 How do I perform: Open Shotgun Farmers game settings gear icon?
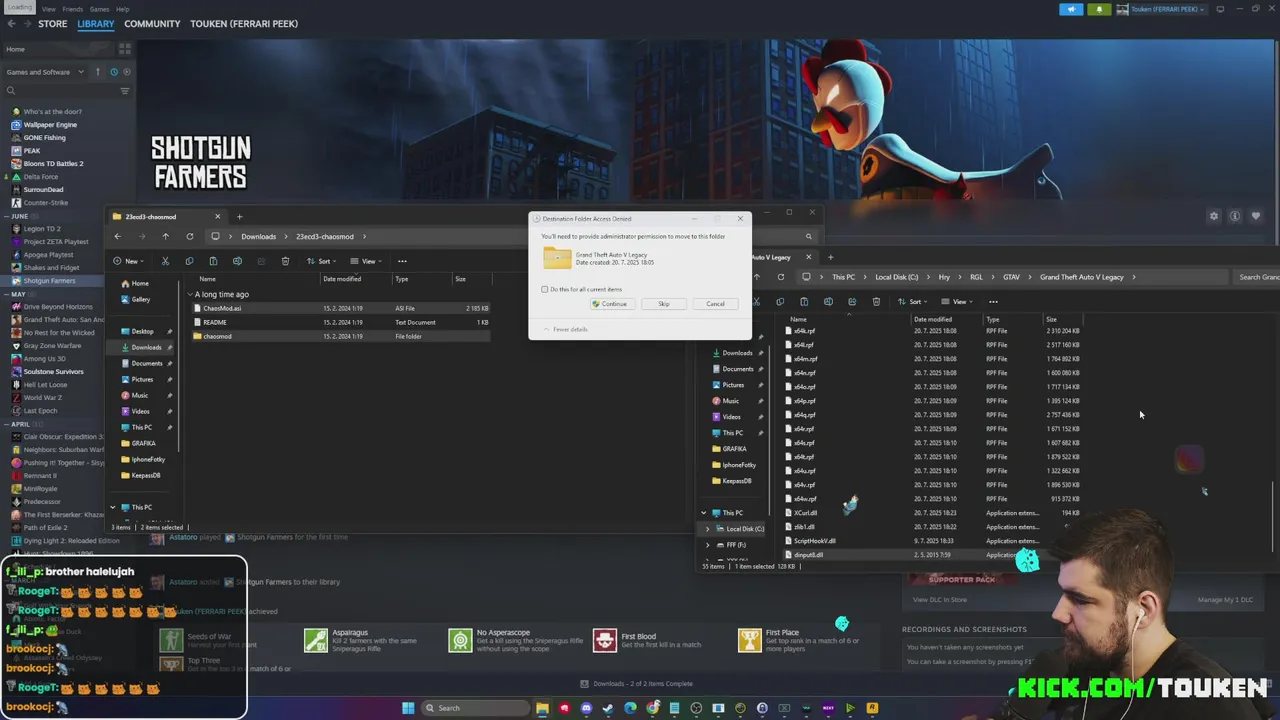point(1214,216)
